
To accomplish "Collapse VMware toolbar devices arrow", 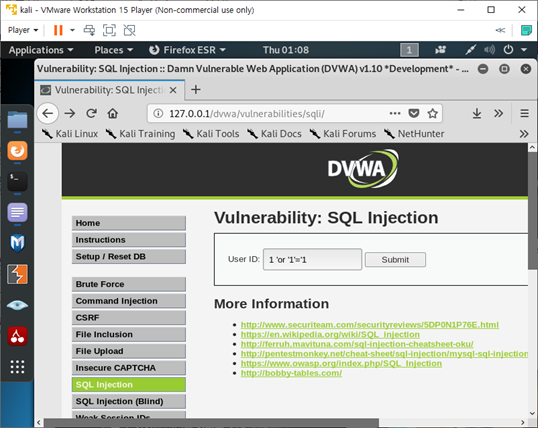I will tap(500, 30).
